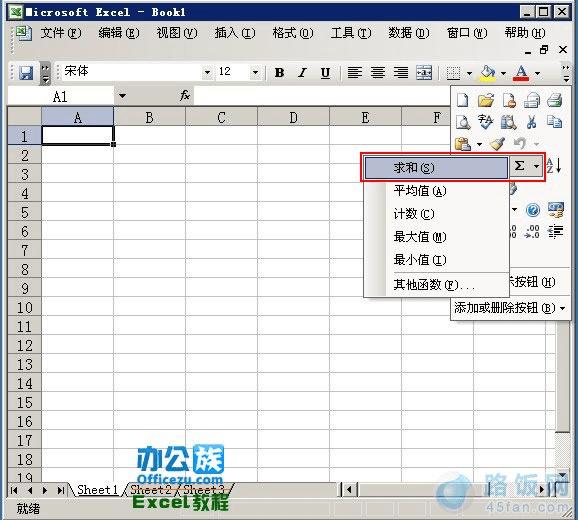This screenshot has height=520, width=578.
Task: Open Fill Color dropdown arrow
Action: coord(504,73)
